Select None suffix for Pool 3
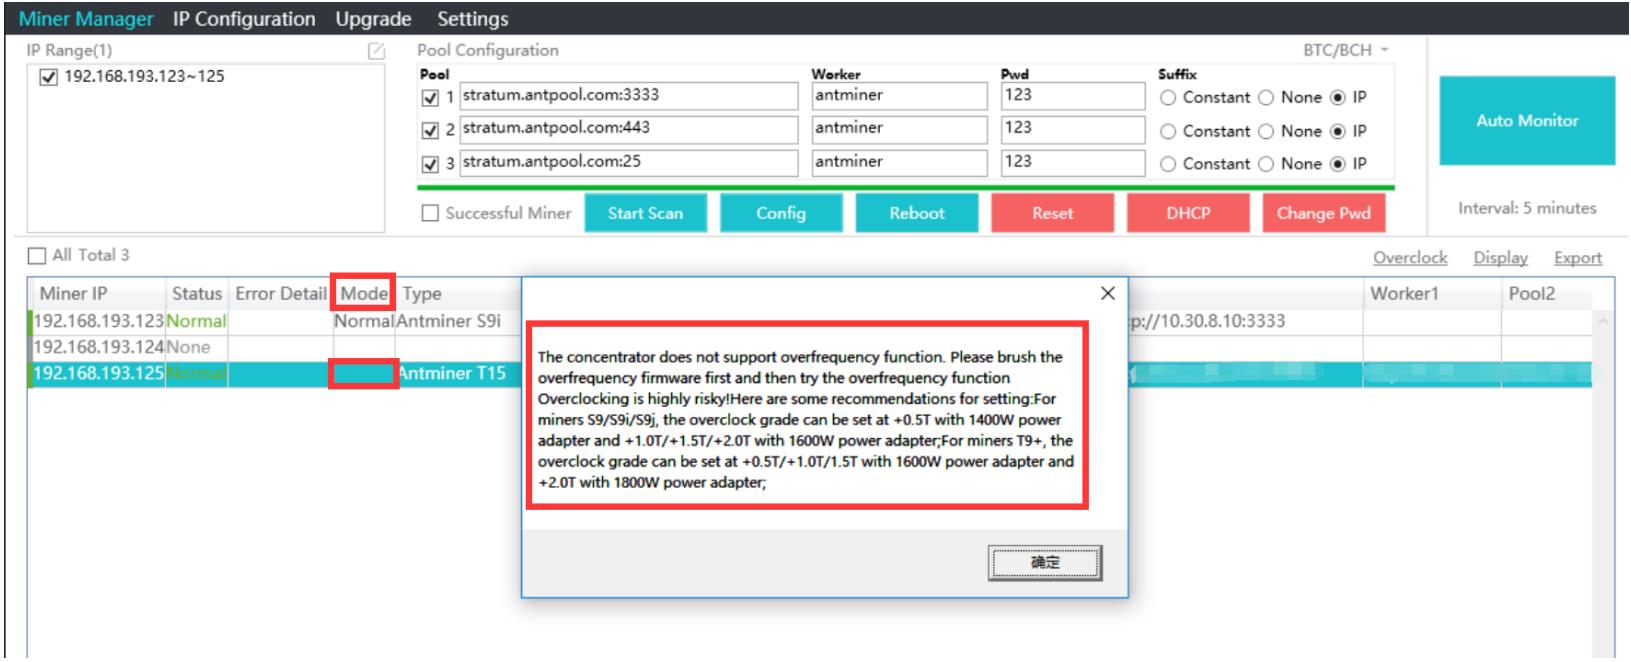 click(x=1266, y=165)
